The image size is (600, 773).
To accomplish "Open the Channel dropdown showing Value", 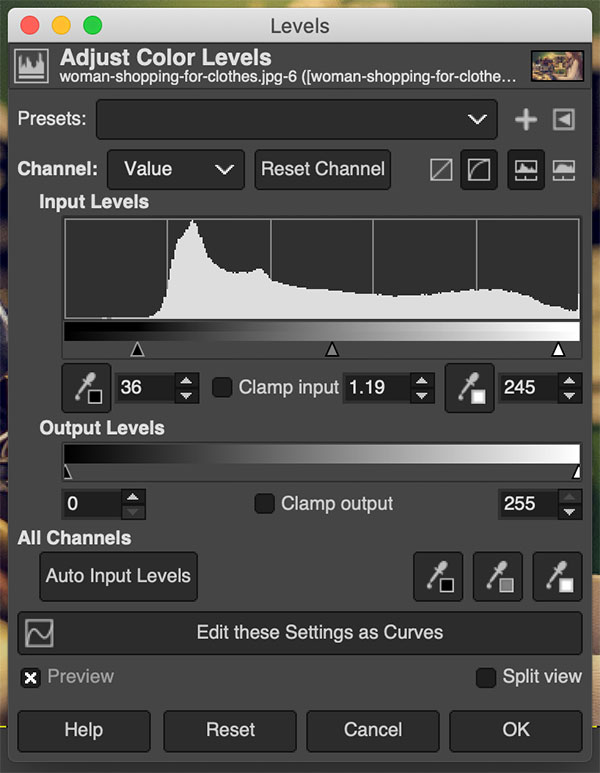I will (x=175, y=170).
